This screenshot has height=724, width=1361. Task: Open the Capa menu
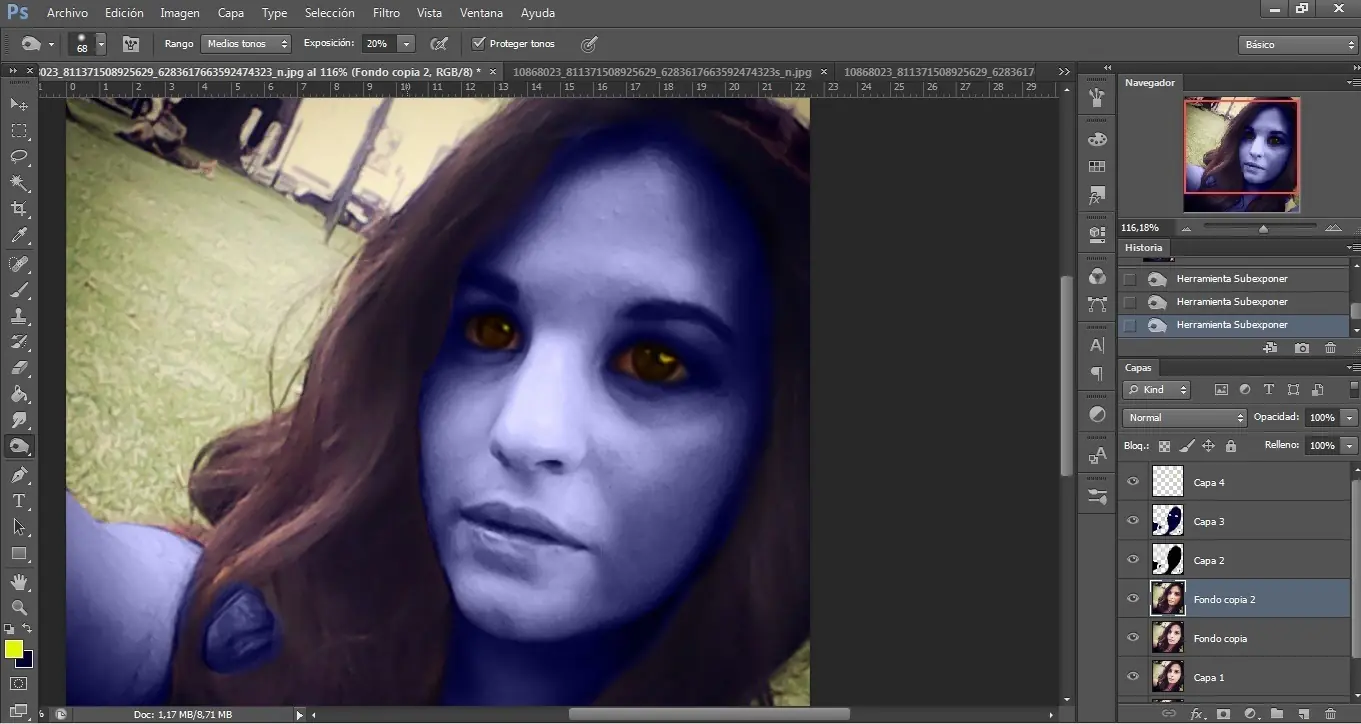[x=231, y=13]
